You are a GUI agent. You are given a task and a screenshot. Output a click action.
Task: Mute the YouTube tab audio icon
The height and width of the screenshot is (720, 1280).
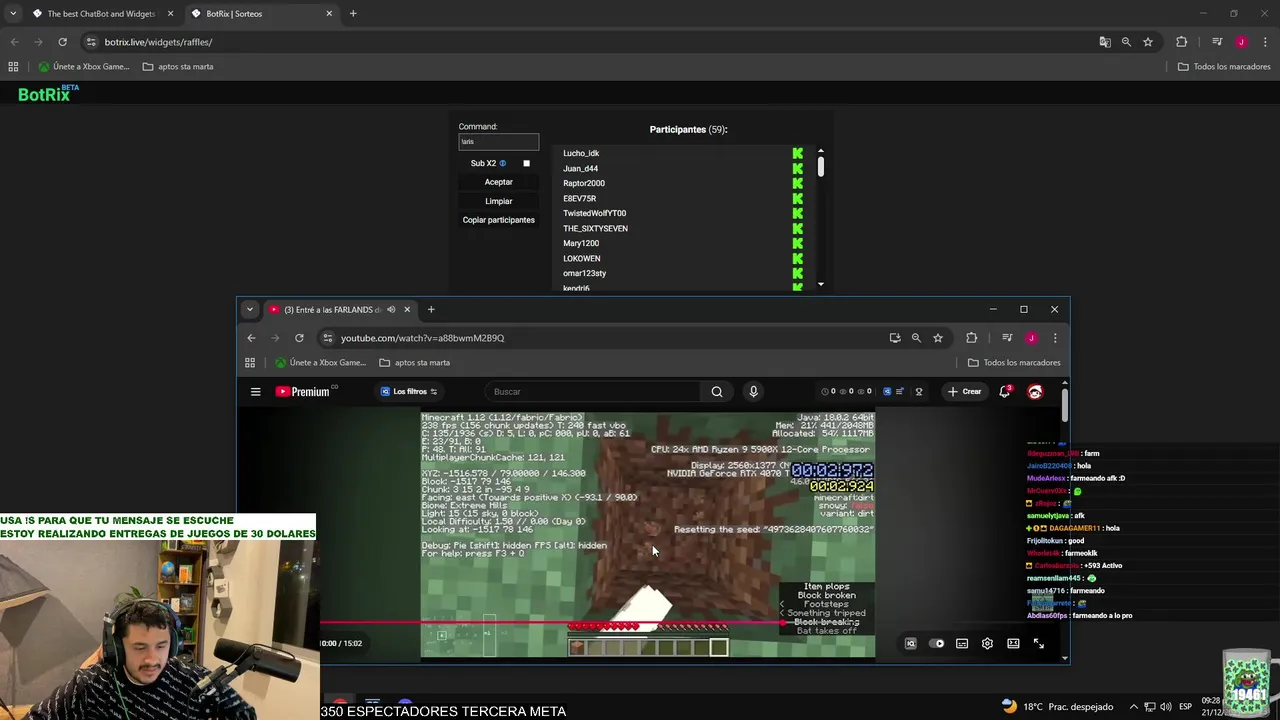[x=391, y=309]
